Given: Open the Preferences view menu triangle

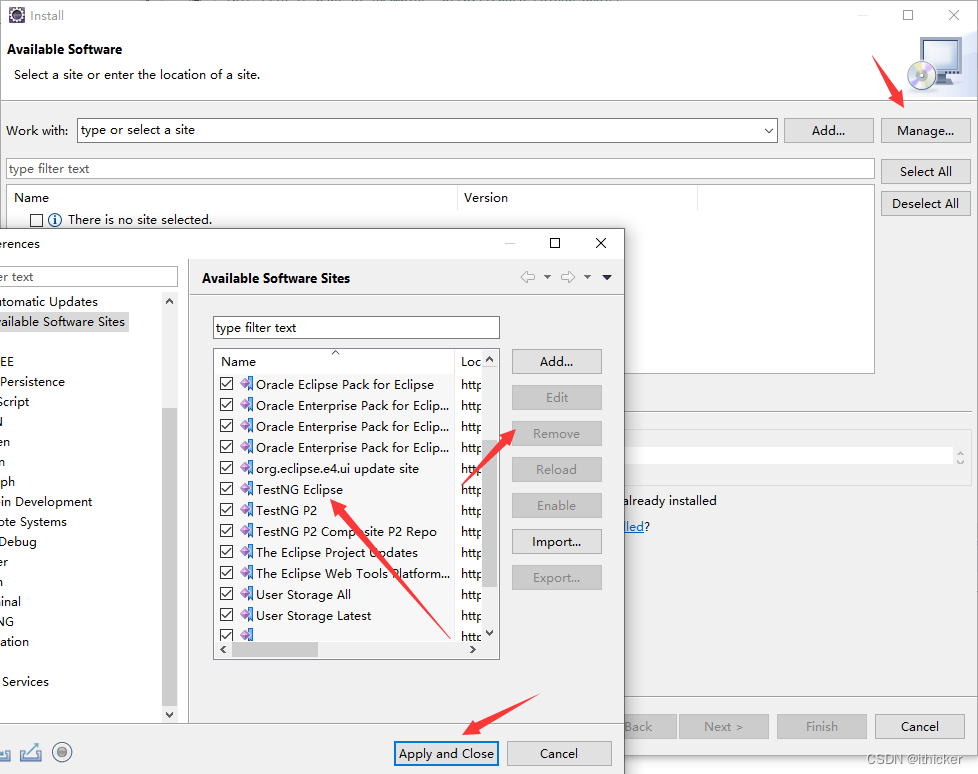Looking at the screenshot, I should pos(607,277).
